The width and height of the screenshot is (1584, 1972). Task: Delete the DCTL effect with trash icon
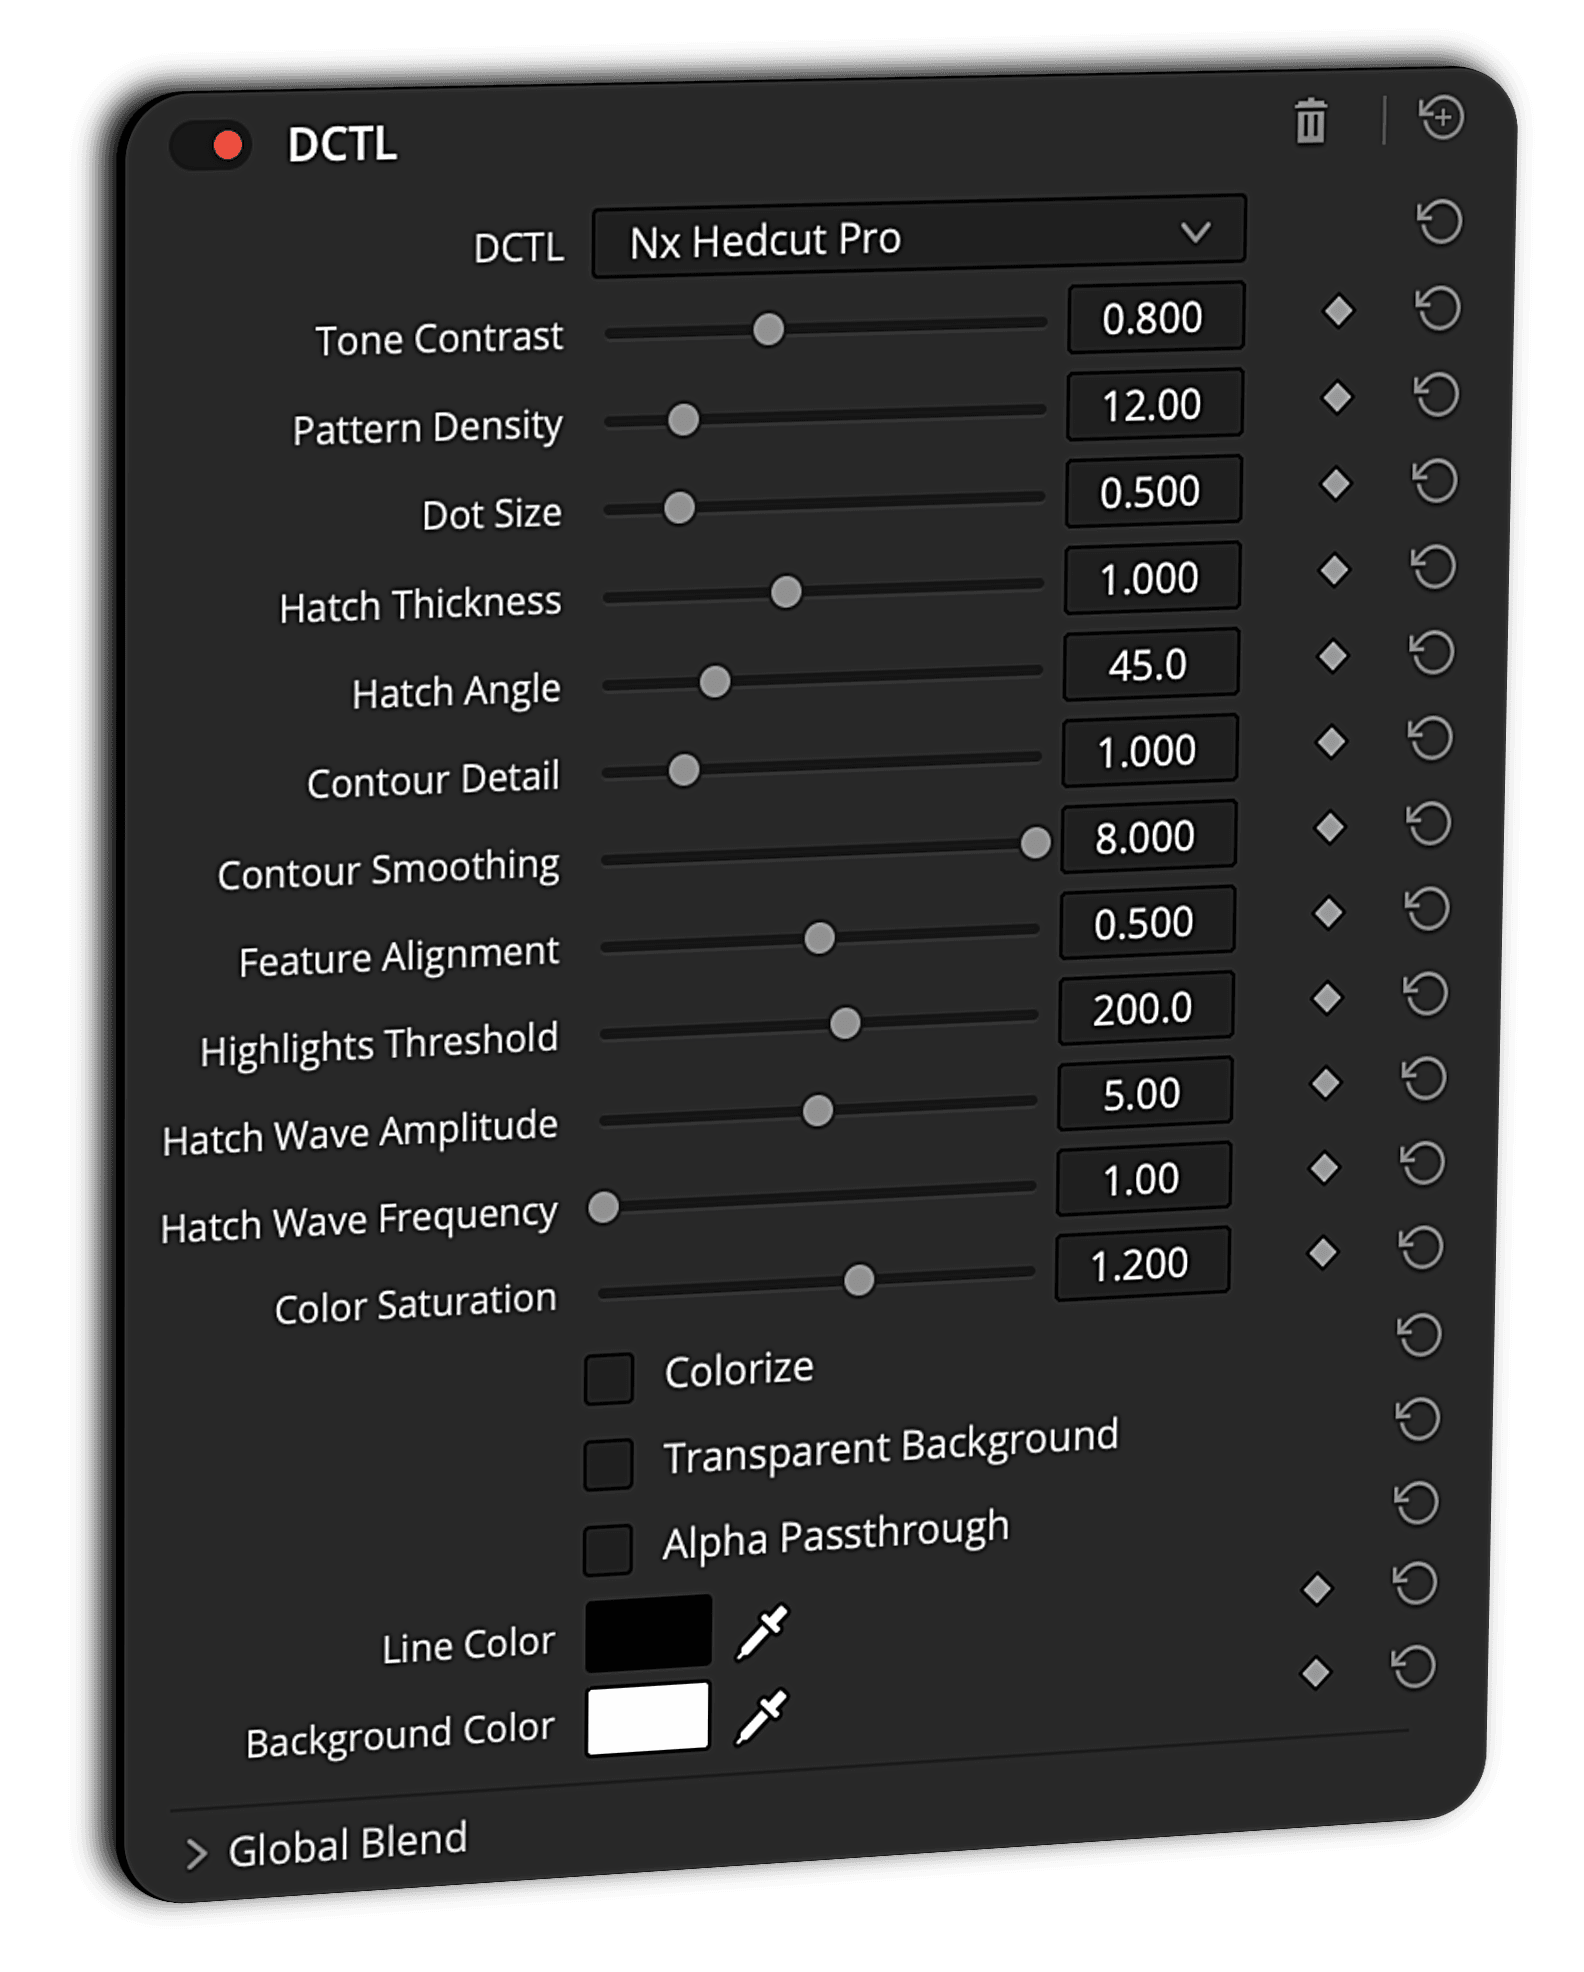point(1311,122)
